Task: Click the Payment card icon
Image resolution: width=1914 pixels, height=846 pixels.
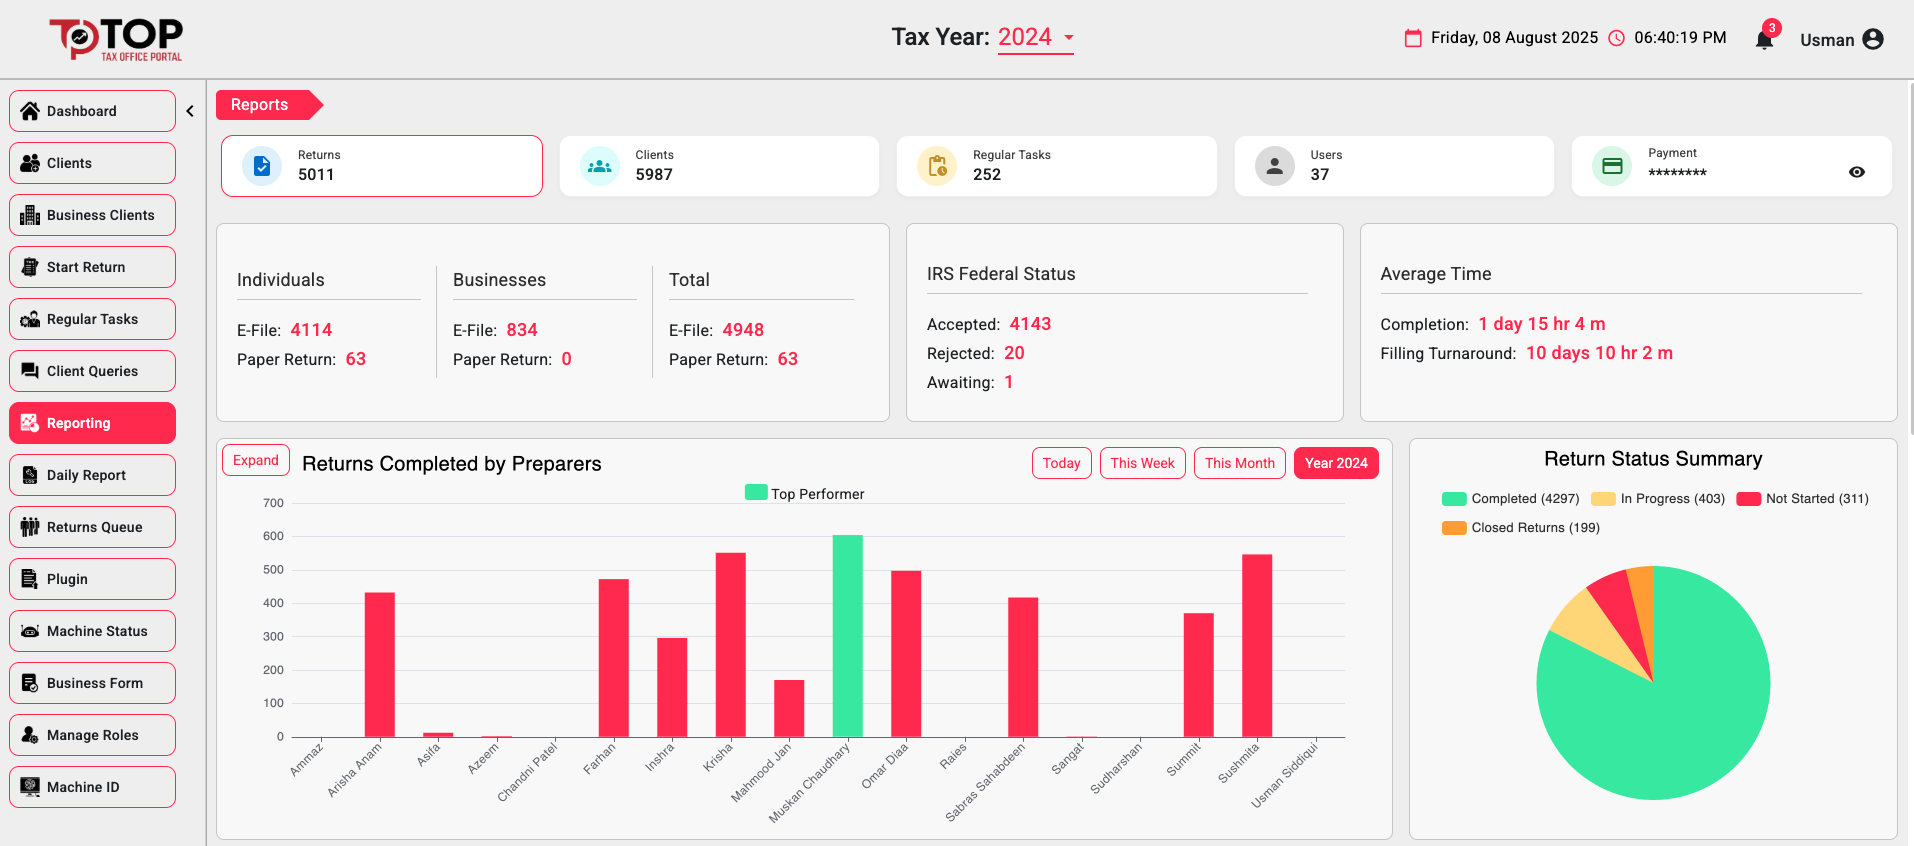Action: (x=1612, y=166)
